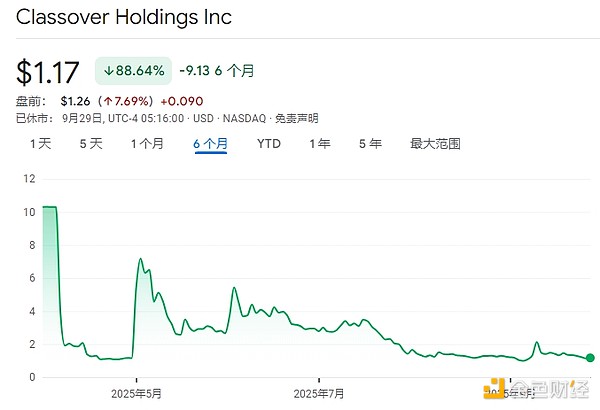Screen dimensions: 600x410
Task: Click the green endpoint dot on chart line
Action: (x=590, y=358)
